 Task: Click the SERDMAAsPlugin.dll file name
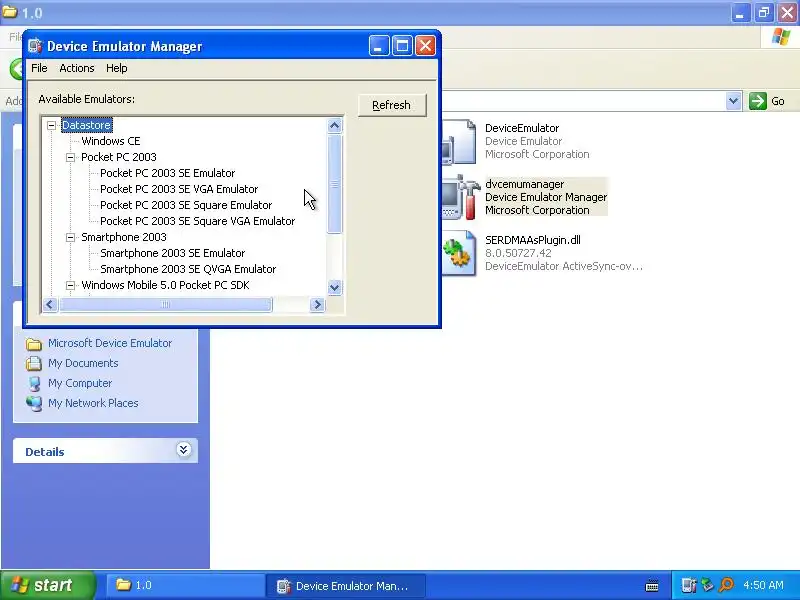pos(533,240)
